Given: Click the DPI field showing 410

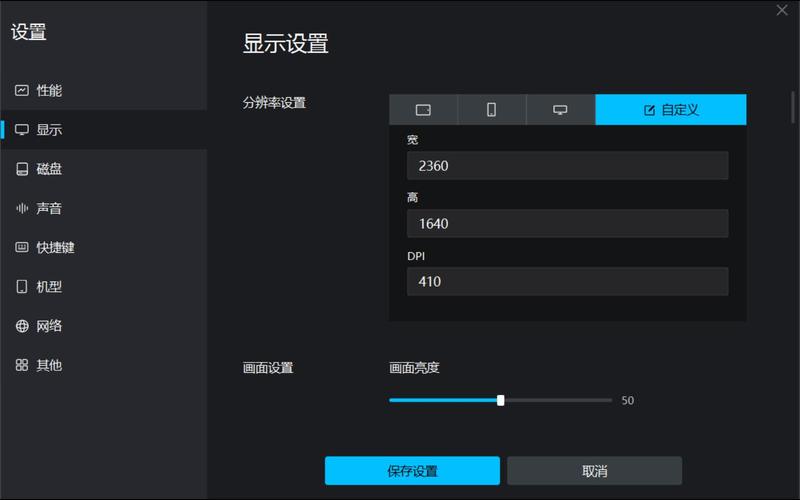Looking at the screenshot, I should [567, 281].
